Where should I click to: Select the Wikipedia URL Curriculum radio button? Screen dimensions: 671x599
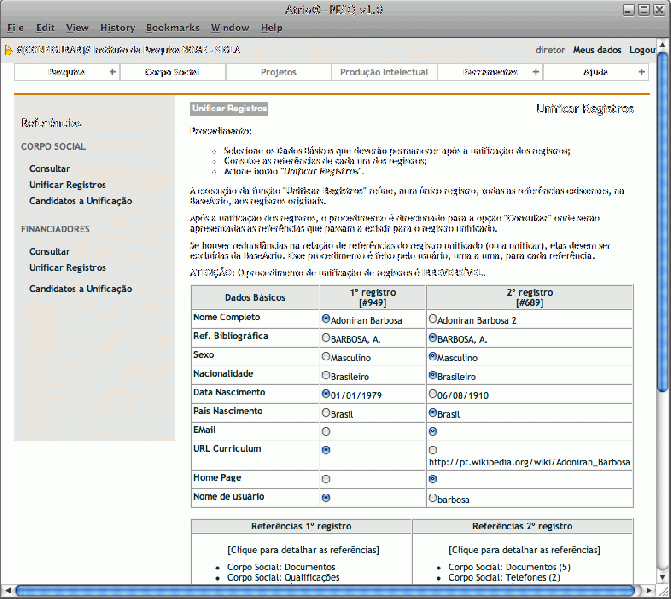tap(432, 451)
